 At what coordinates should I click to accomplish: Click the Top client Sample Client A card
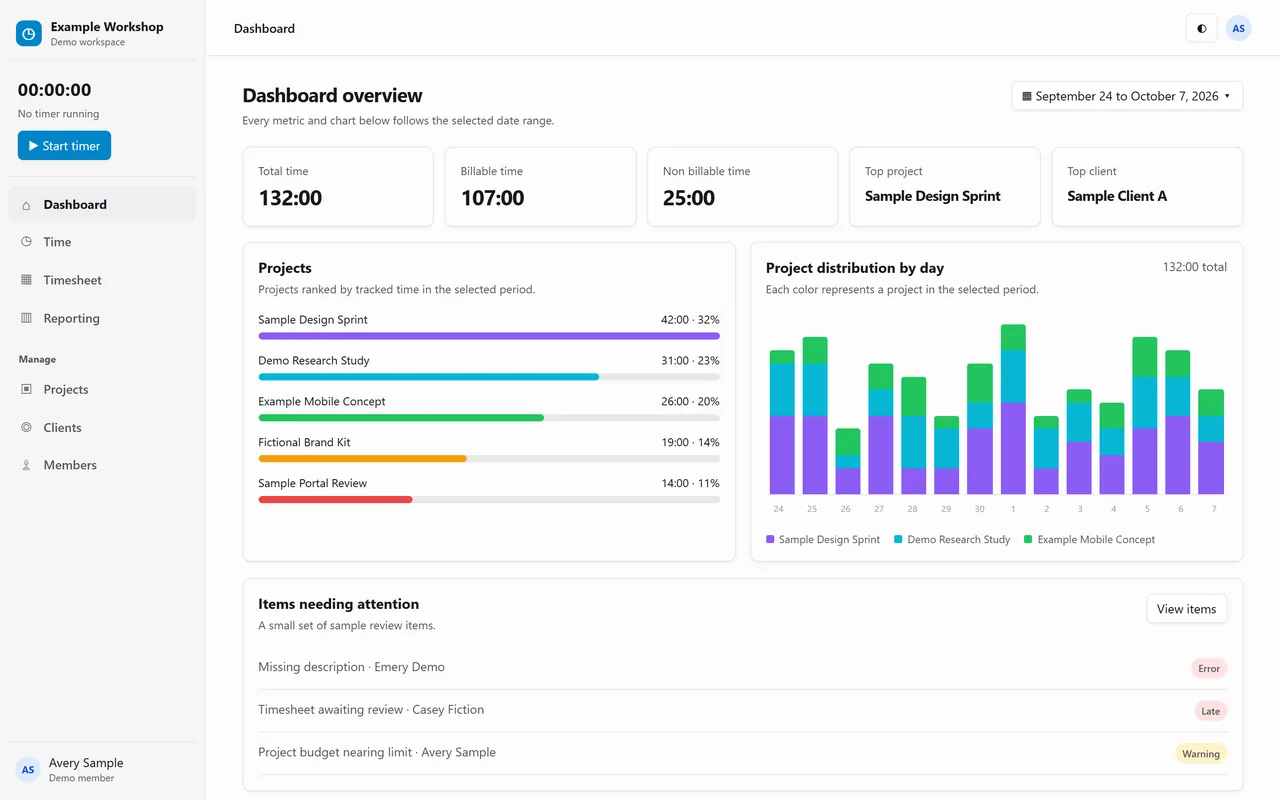tap(1147, 187)
